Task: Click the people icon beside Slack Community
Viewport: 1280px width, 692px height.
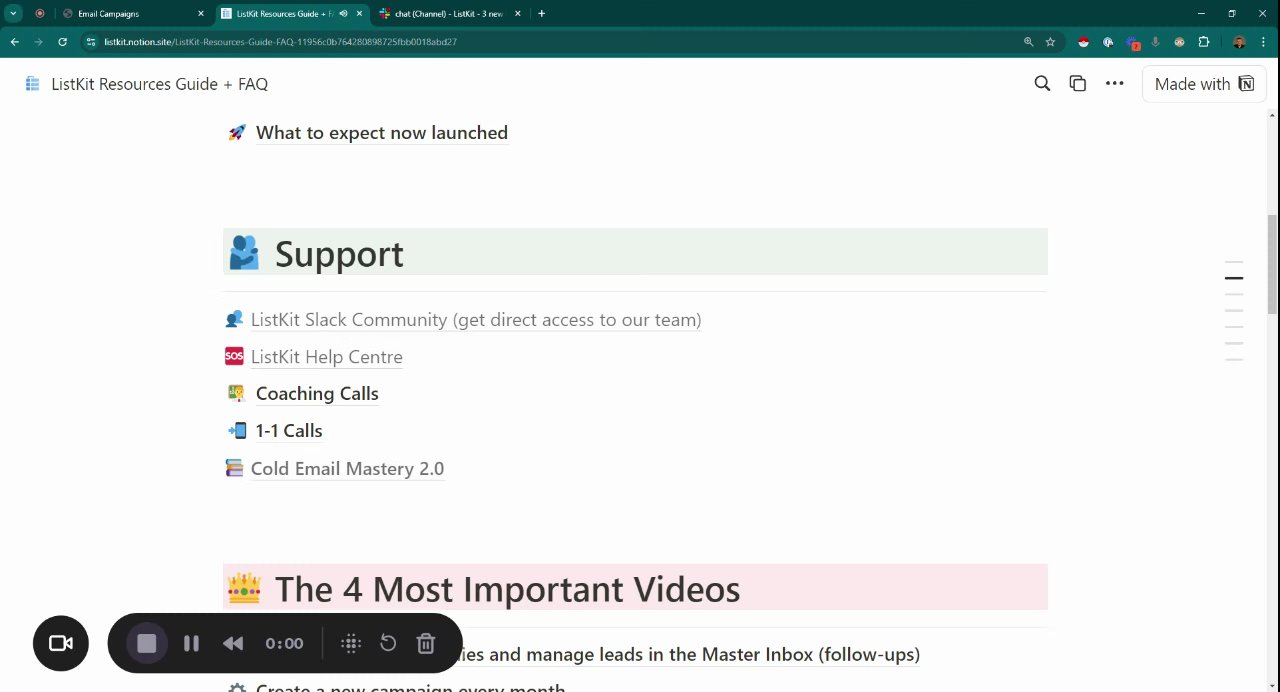Action: pos(234,319)
